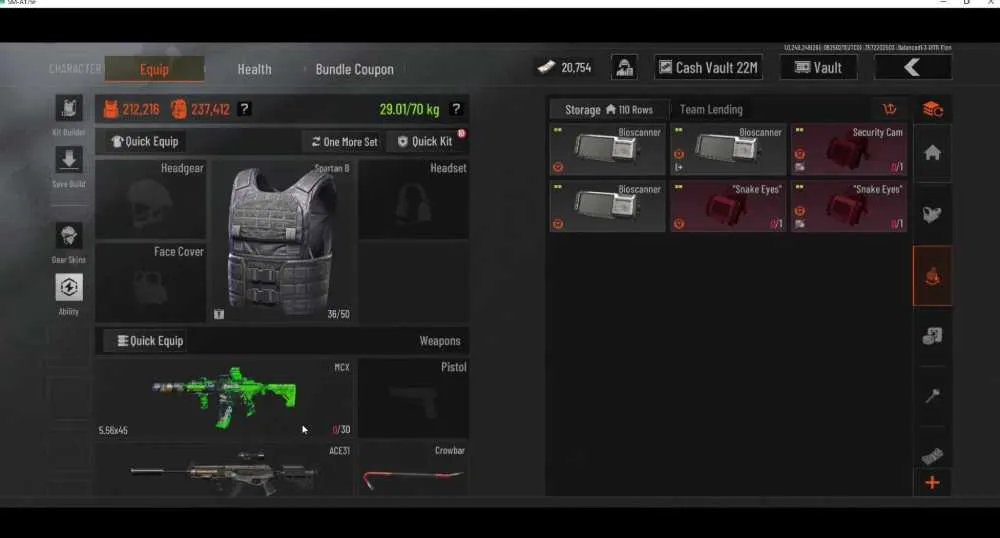Select the Crowbar melee slot
1000x538 pixels.
[414, 469]
